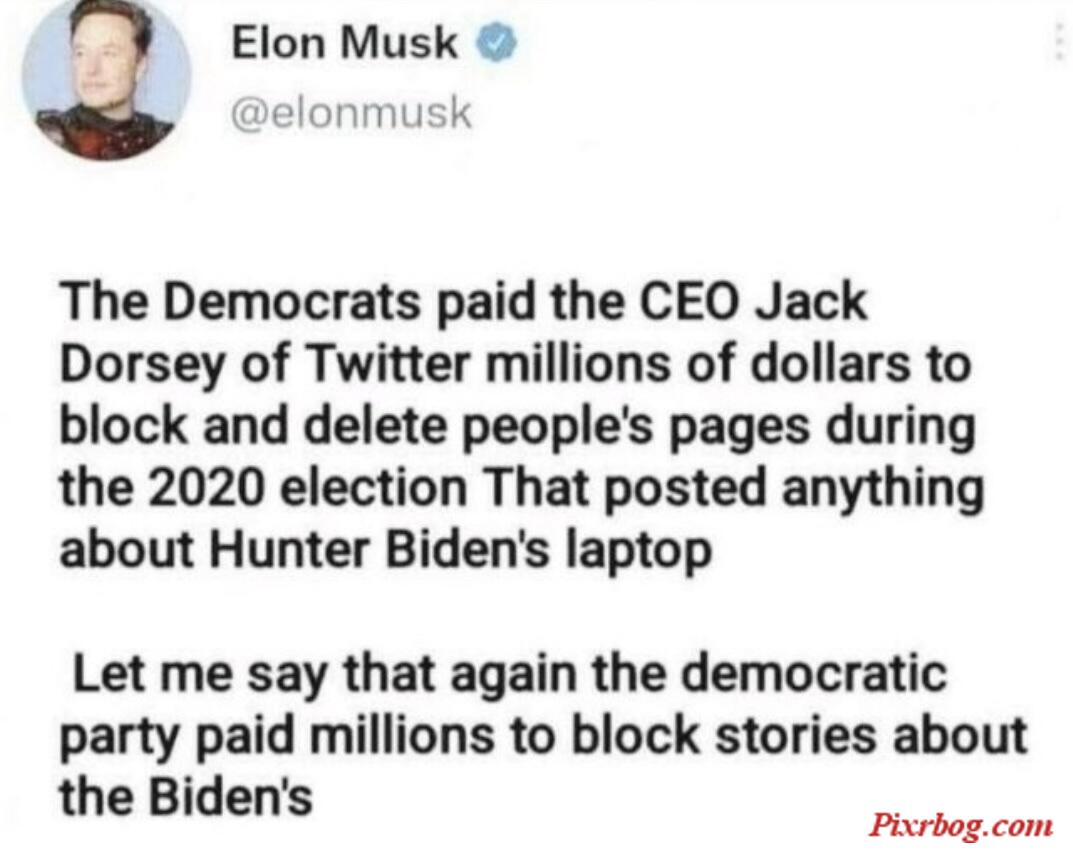The image size is (1073, 858).
Task: Open the three-dot more options menu
Action: (x=1059, y=39)
